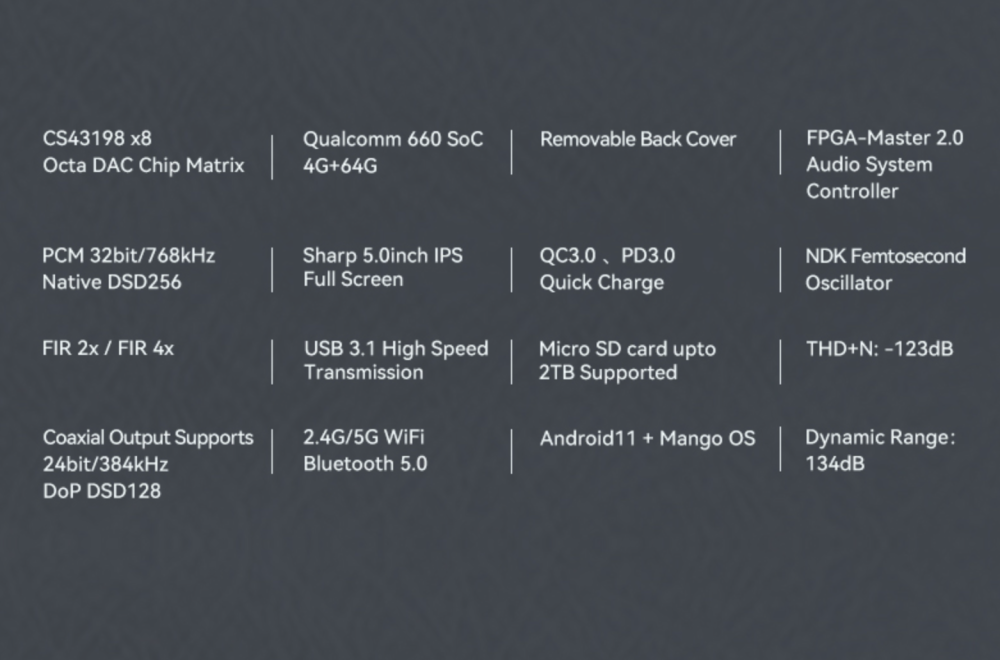Click the CS43198 x8 Octa DAC text
The height and width of the screenshot is (660, 1000).
[x=143, y=152]
